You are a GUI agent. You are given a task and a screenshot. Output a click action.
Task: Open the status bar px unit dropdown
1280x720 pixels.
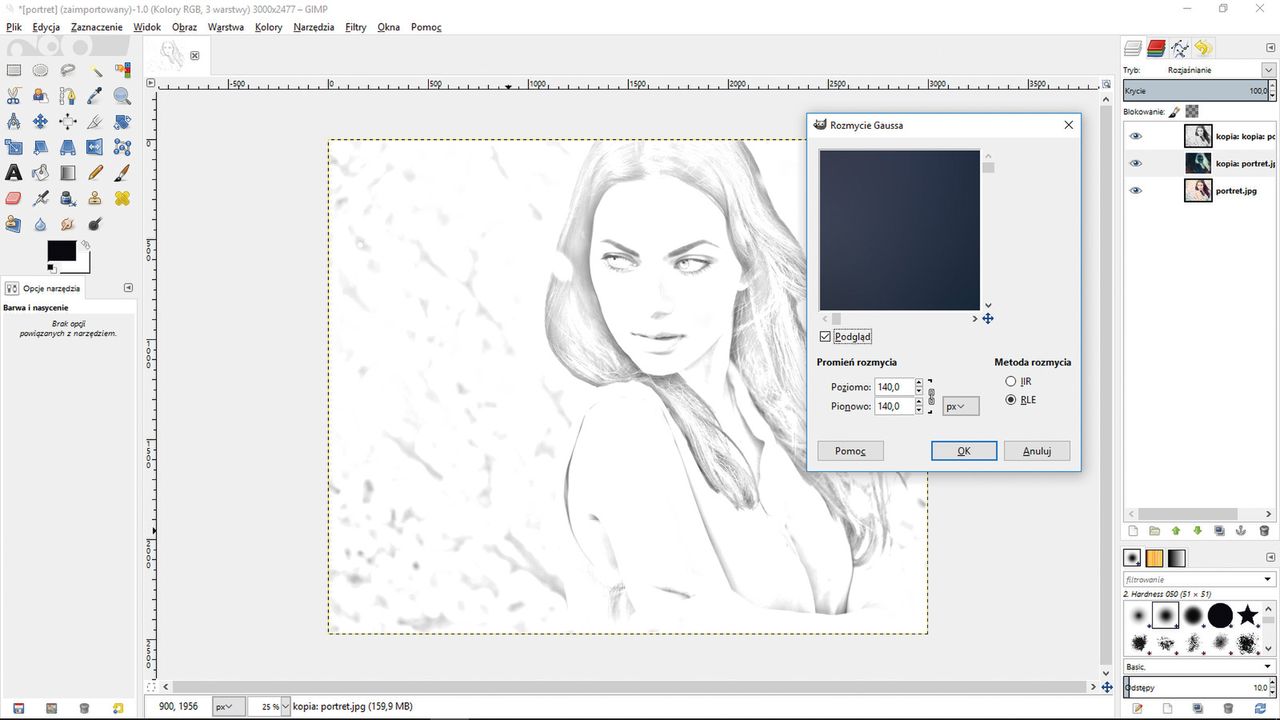coord(229,707)
